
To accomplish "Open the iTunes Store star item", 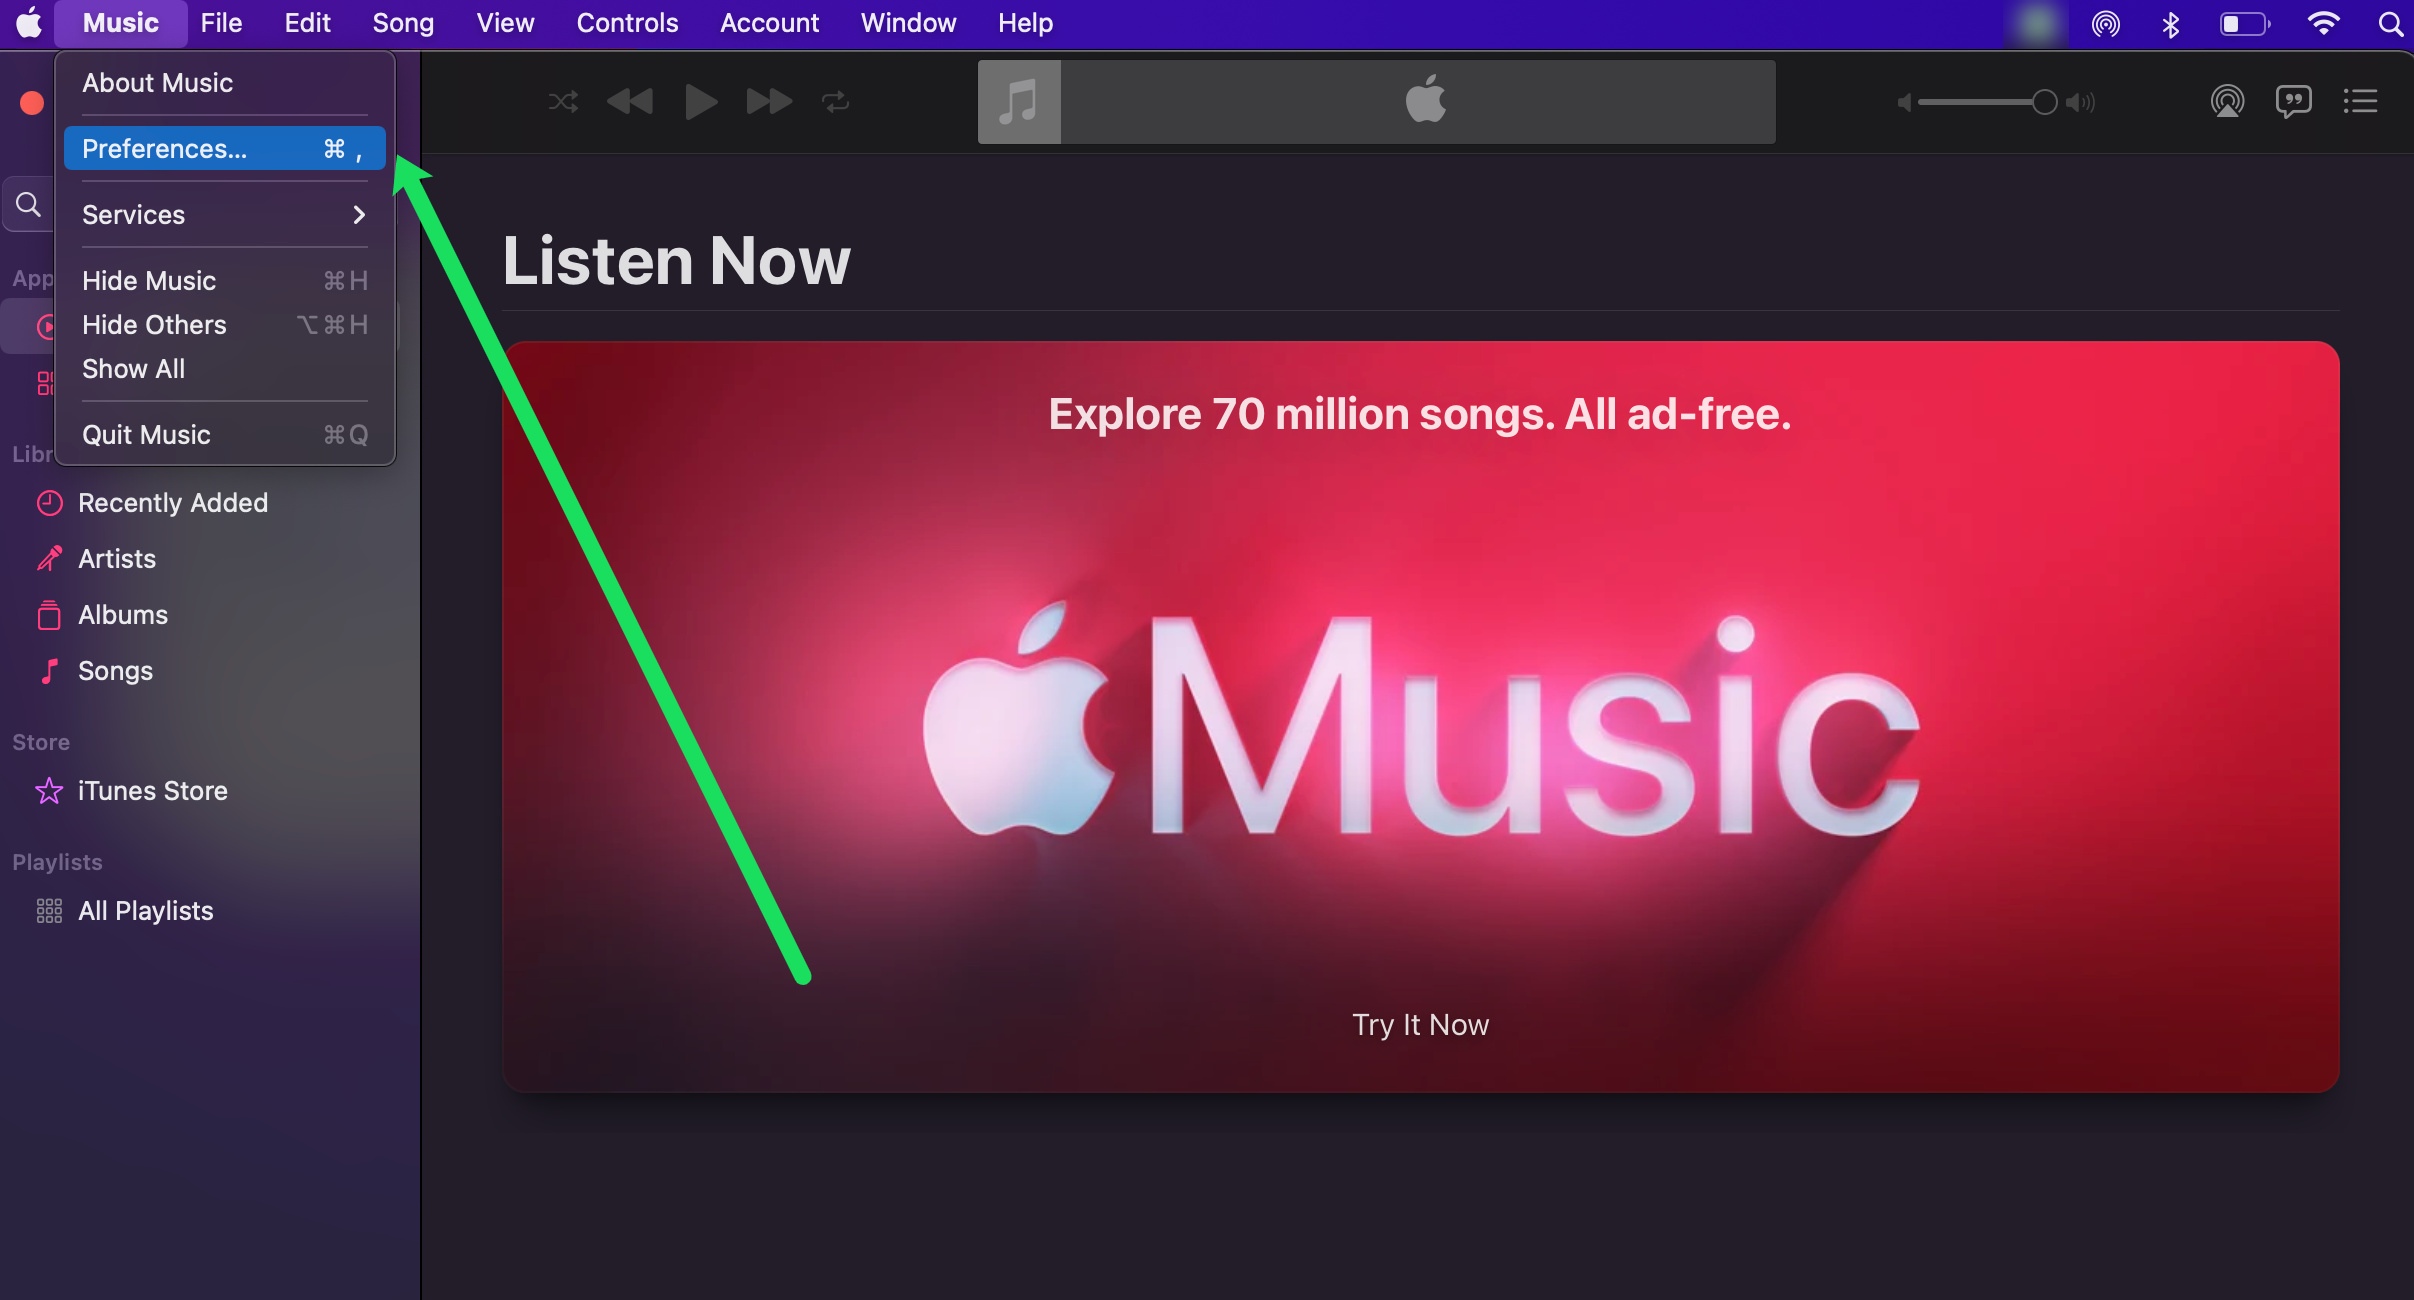I will (x=152, y=791).
